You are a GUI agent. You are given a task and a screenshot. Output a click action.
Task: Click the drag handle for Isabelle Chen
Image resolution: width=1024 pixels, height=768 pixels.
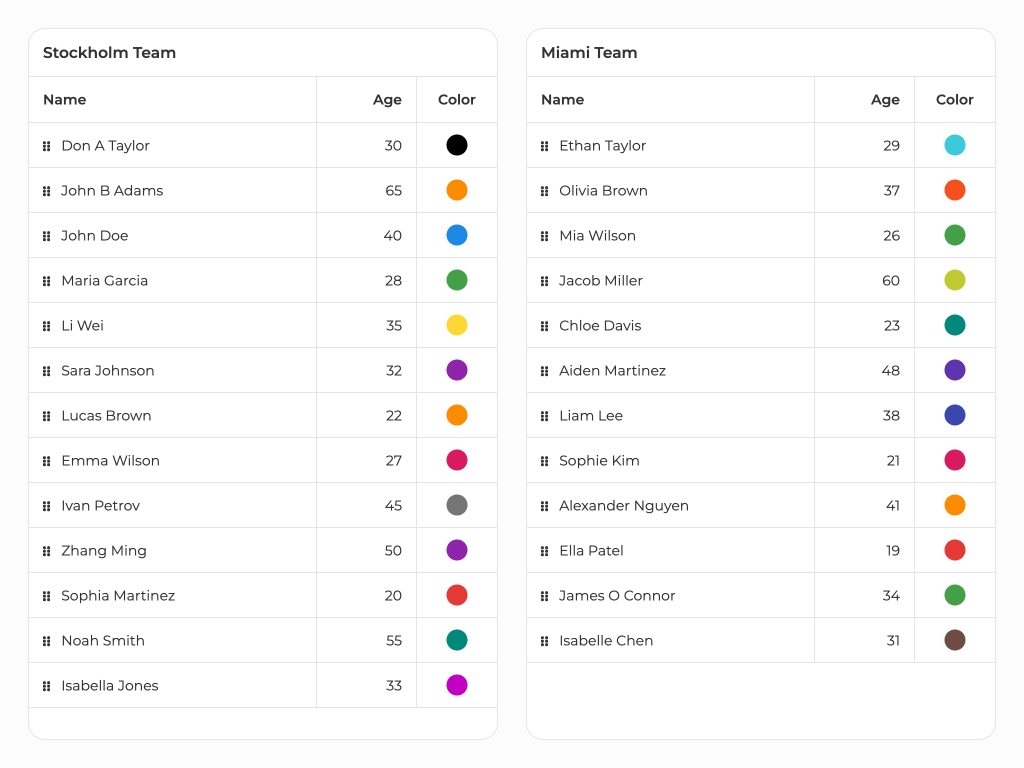(545, 641)
